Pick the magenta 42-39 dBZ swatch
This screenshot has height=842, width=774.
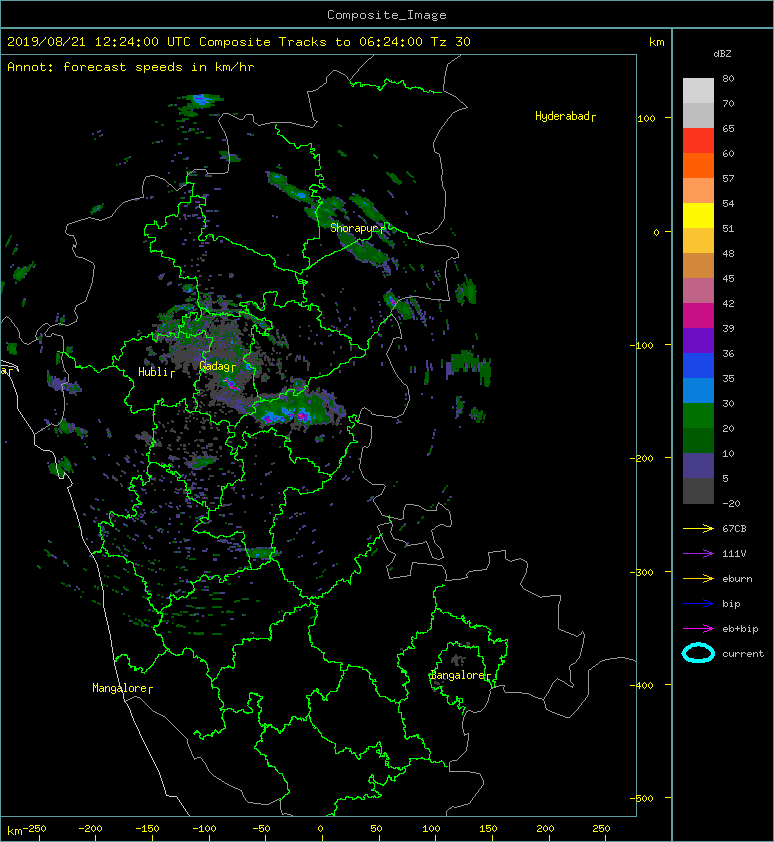(x=698, y=315)
